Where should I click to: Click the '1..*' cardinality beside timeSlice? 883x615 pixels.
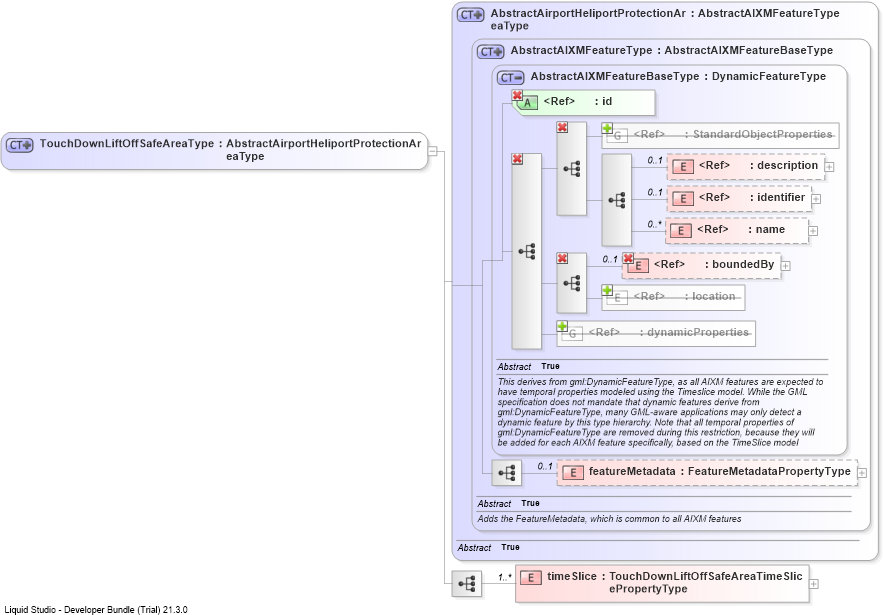(505, 577)
